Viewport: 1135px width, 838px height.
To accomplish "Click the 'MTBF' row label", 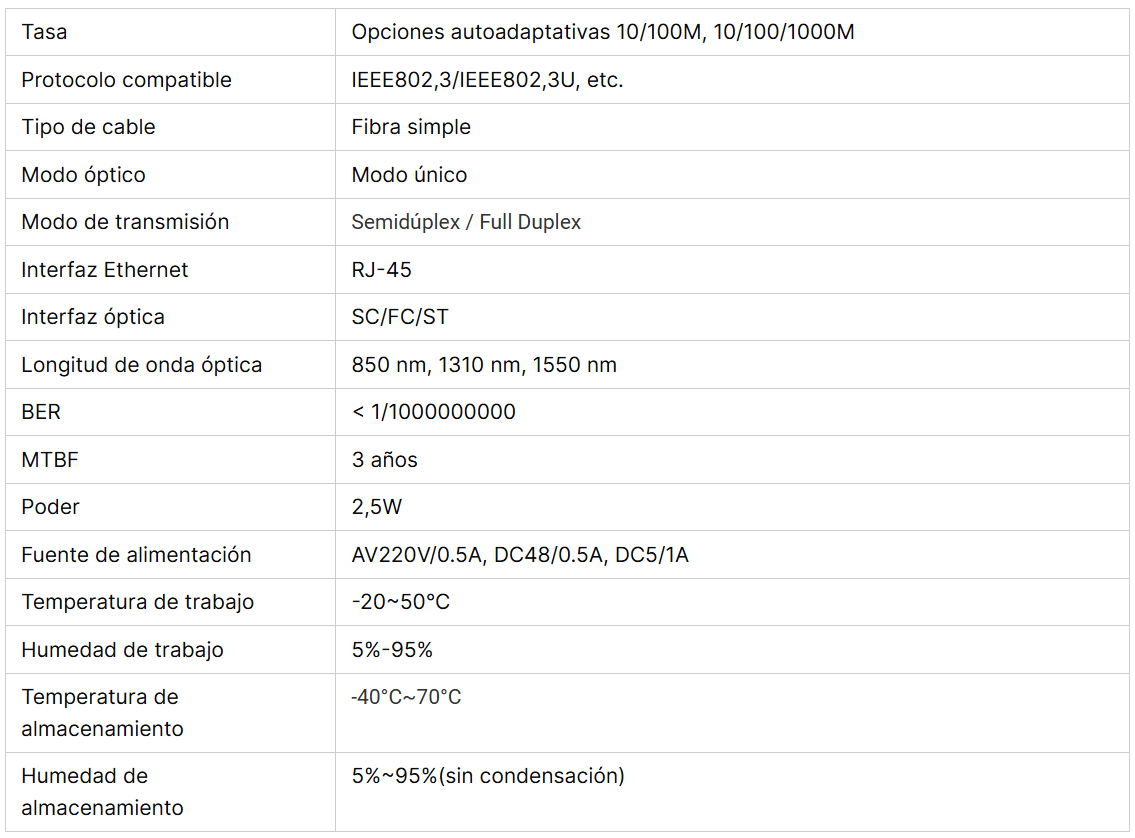I will point(49,460).
